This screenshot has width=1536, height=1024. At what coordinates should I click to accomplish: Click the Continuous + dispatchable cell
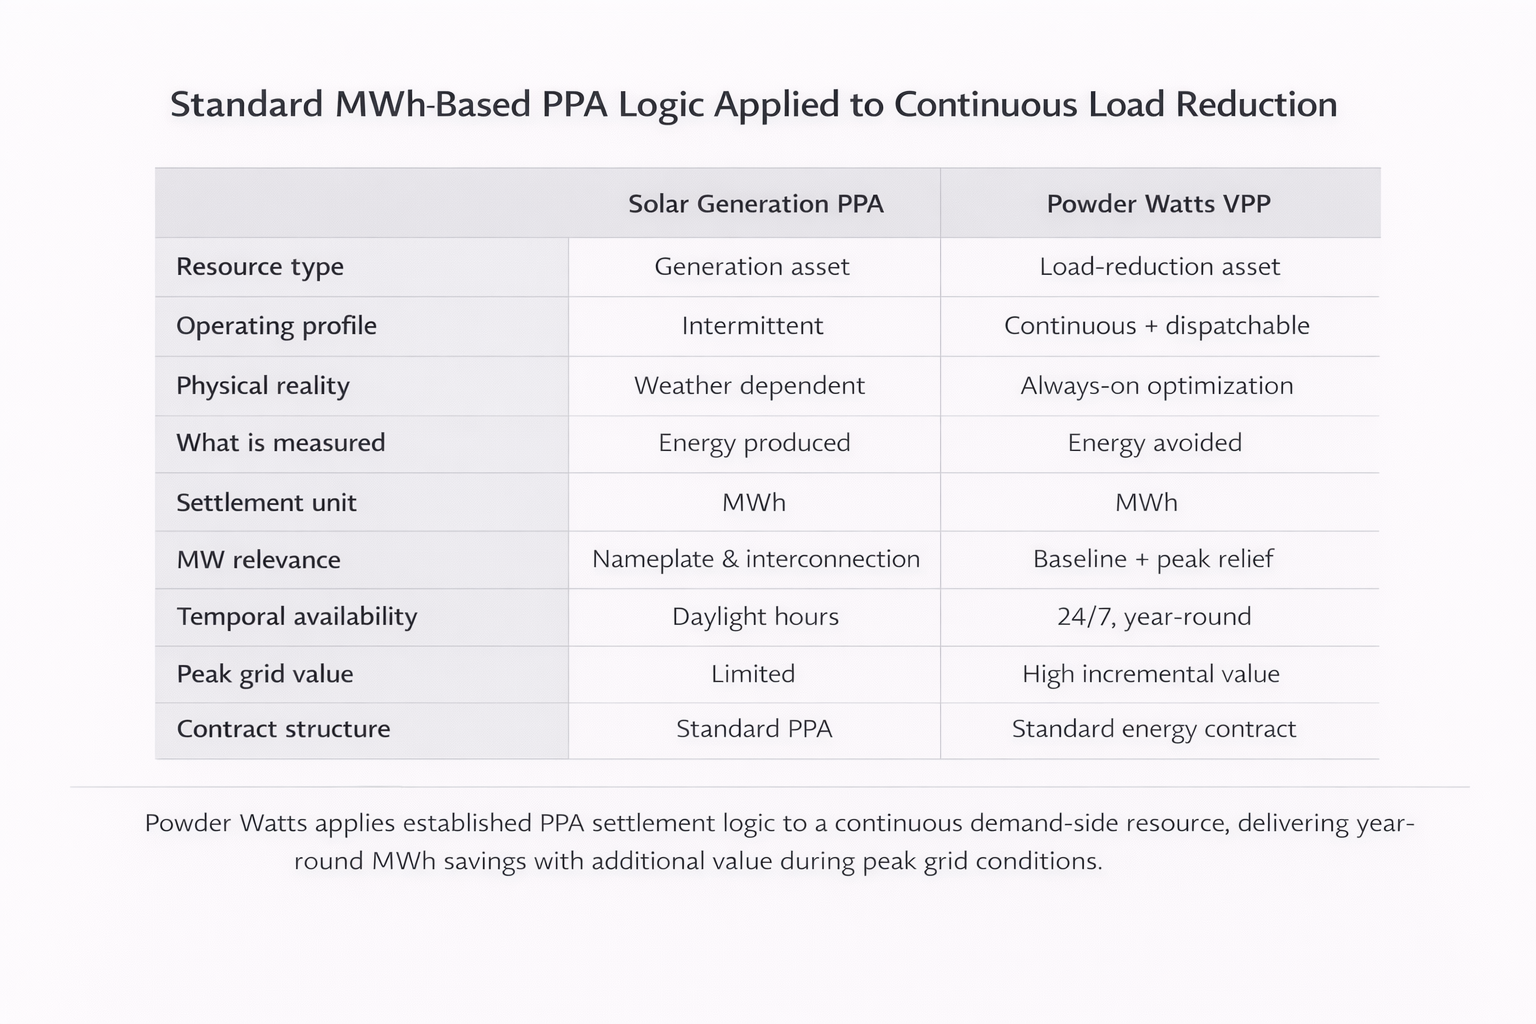pyautogui.click(x=1157, y=326)
